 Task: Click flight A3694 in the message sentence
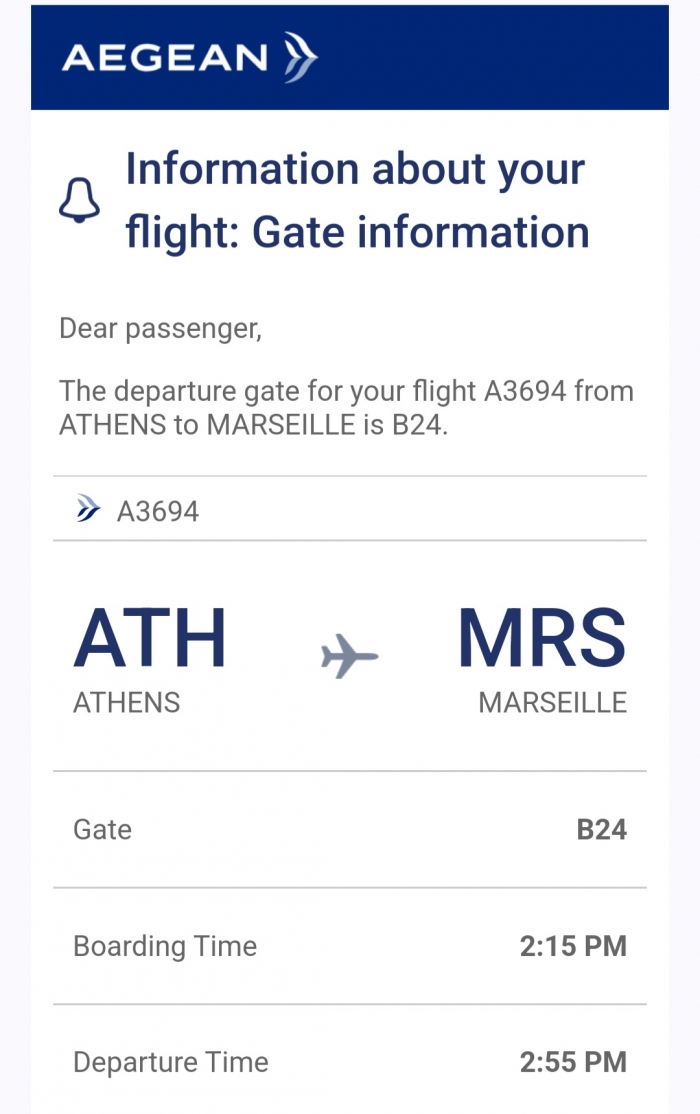pyautogui.click(x=525, y=391)
